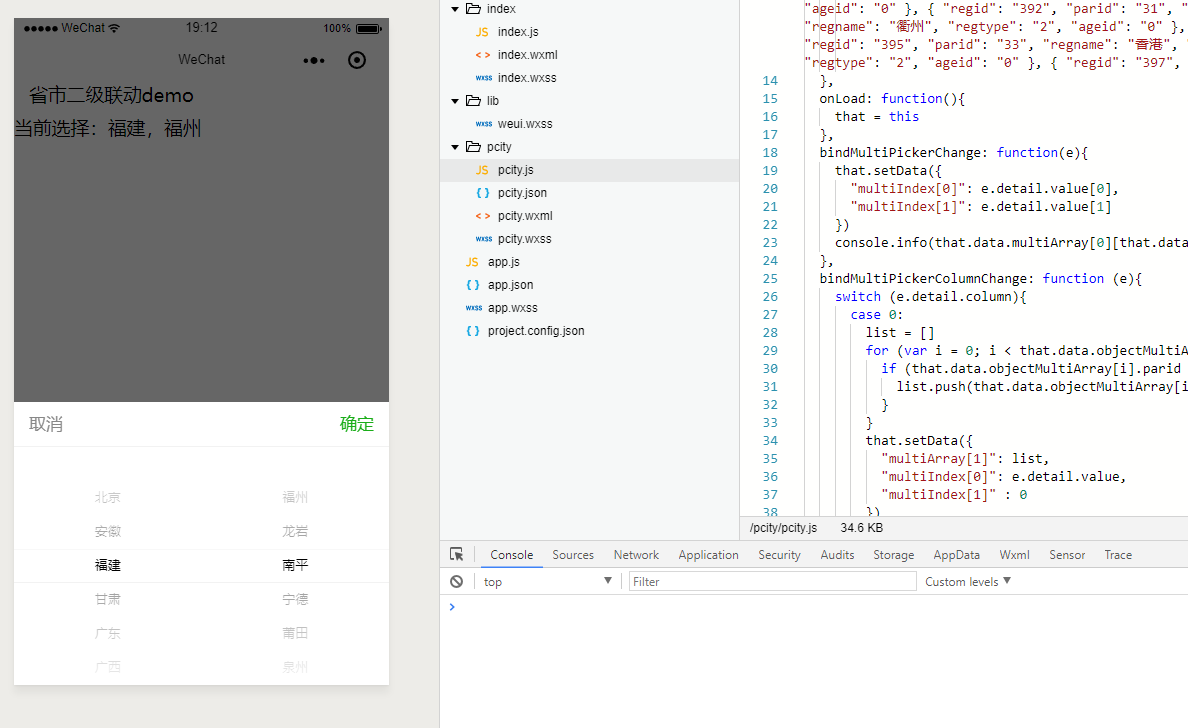Collapse the index folder arrow
Viewport: 1188px width, 728px height.
[455, 9]
